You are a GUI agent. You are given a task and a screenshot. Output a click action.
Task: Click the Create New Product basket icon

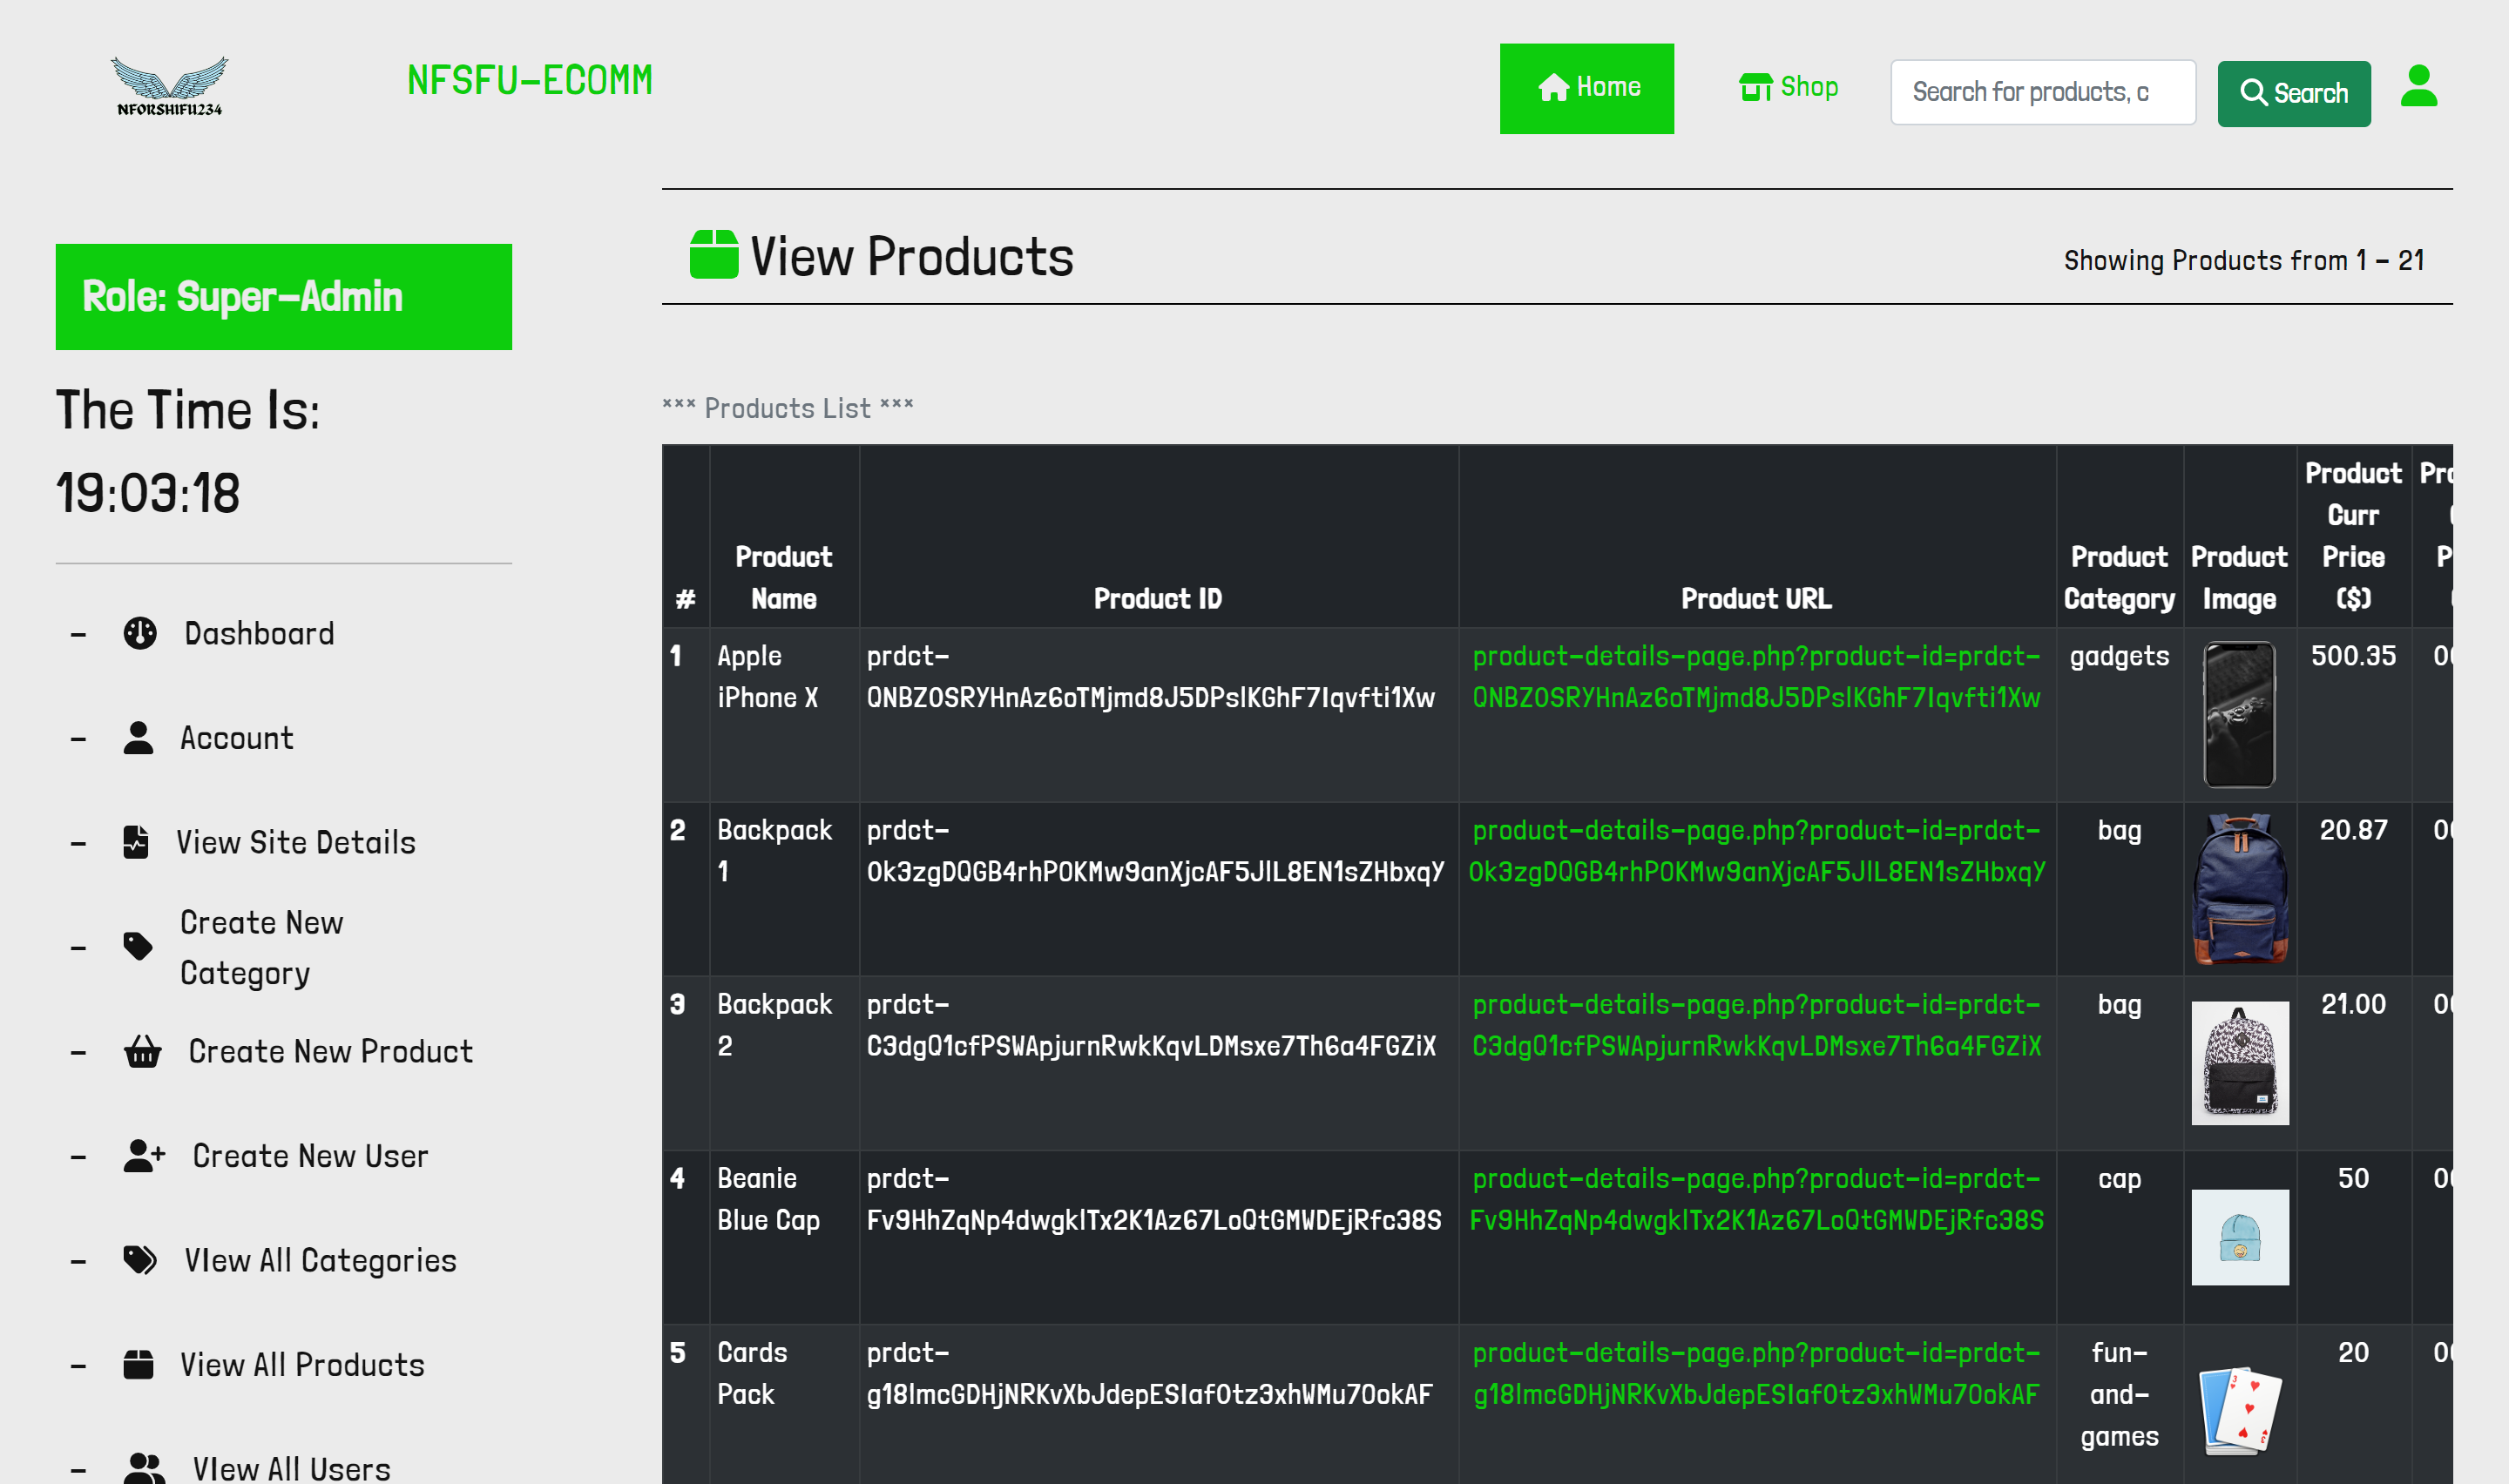pyautogui.click(x=142, y=1051)
